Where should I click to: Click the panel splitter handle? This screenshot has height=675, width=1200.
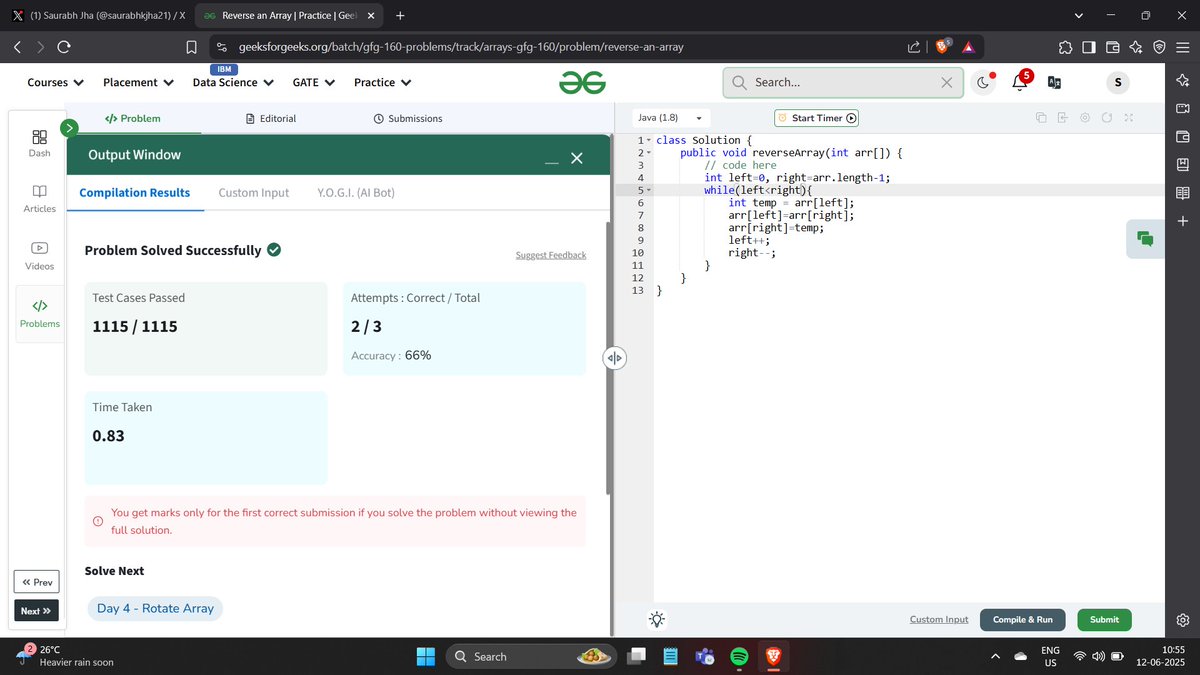pyautogui.click(x=614, y=358)
